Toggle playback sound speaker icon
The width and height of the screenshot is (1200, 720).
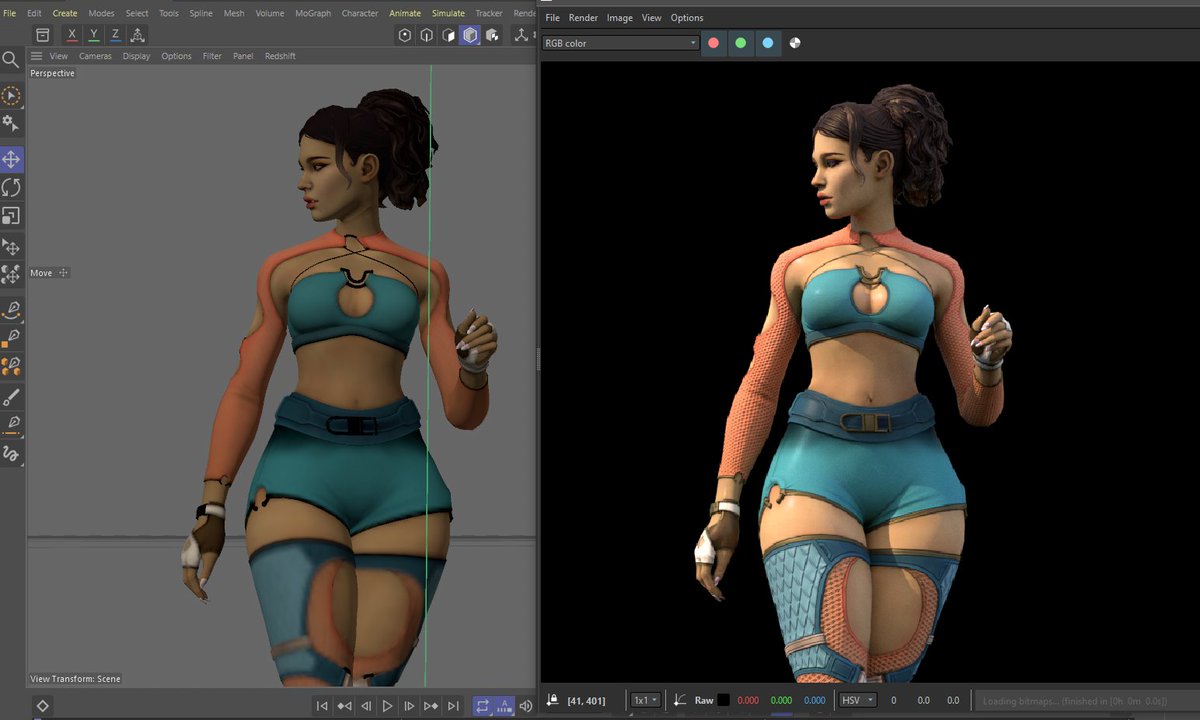tap(526, 706)
